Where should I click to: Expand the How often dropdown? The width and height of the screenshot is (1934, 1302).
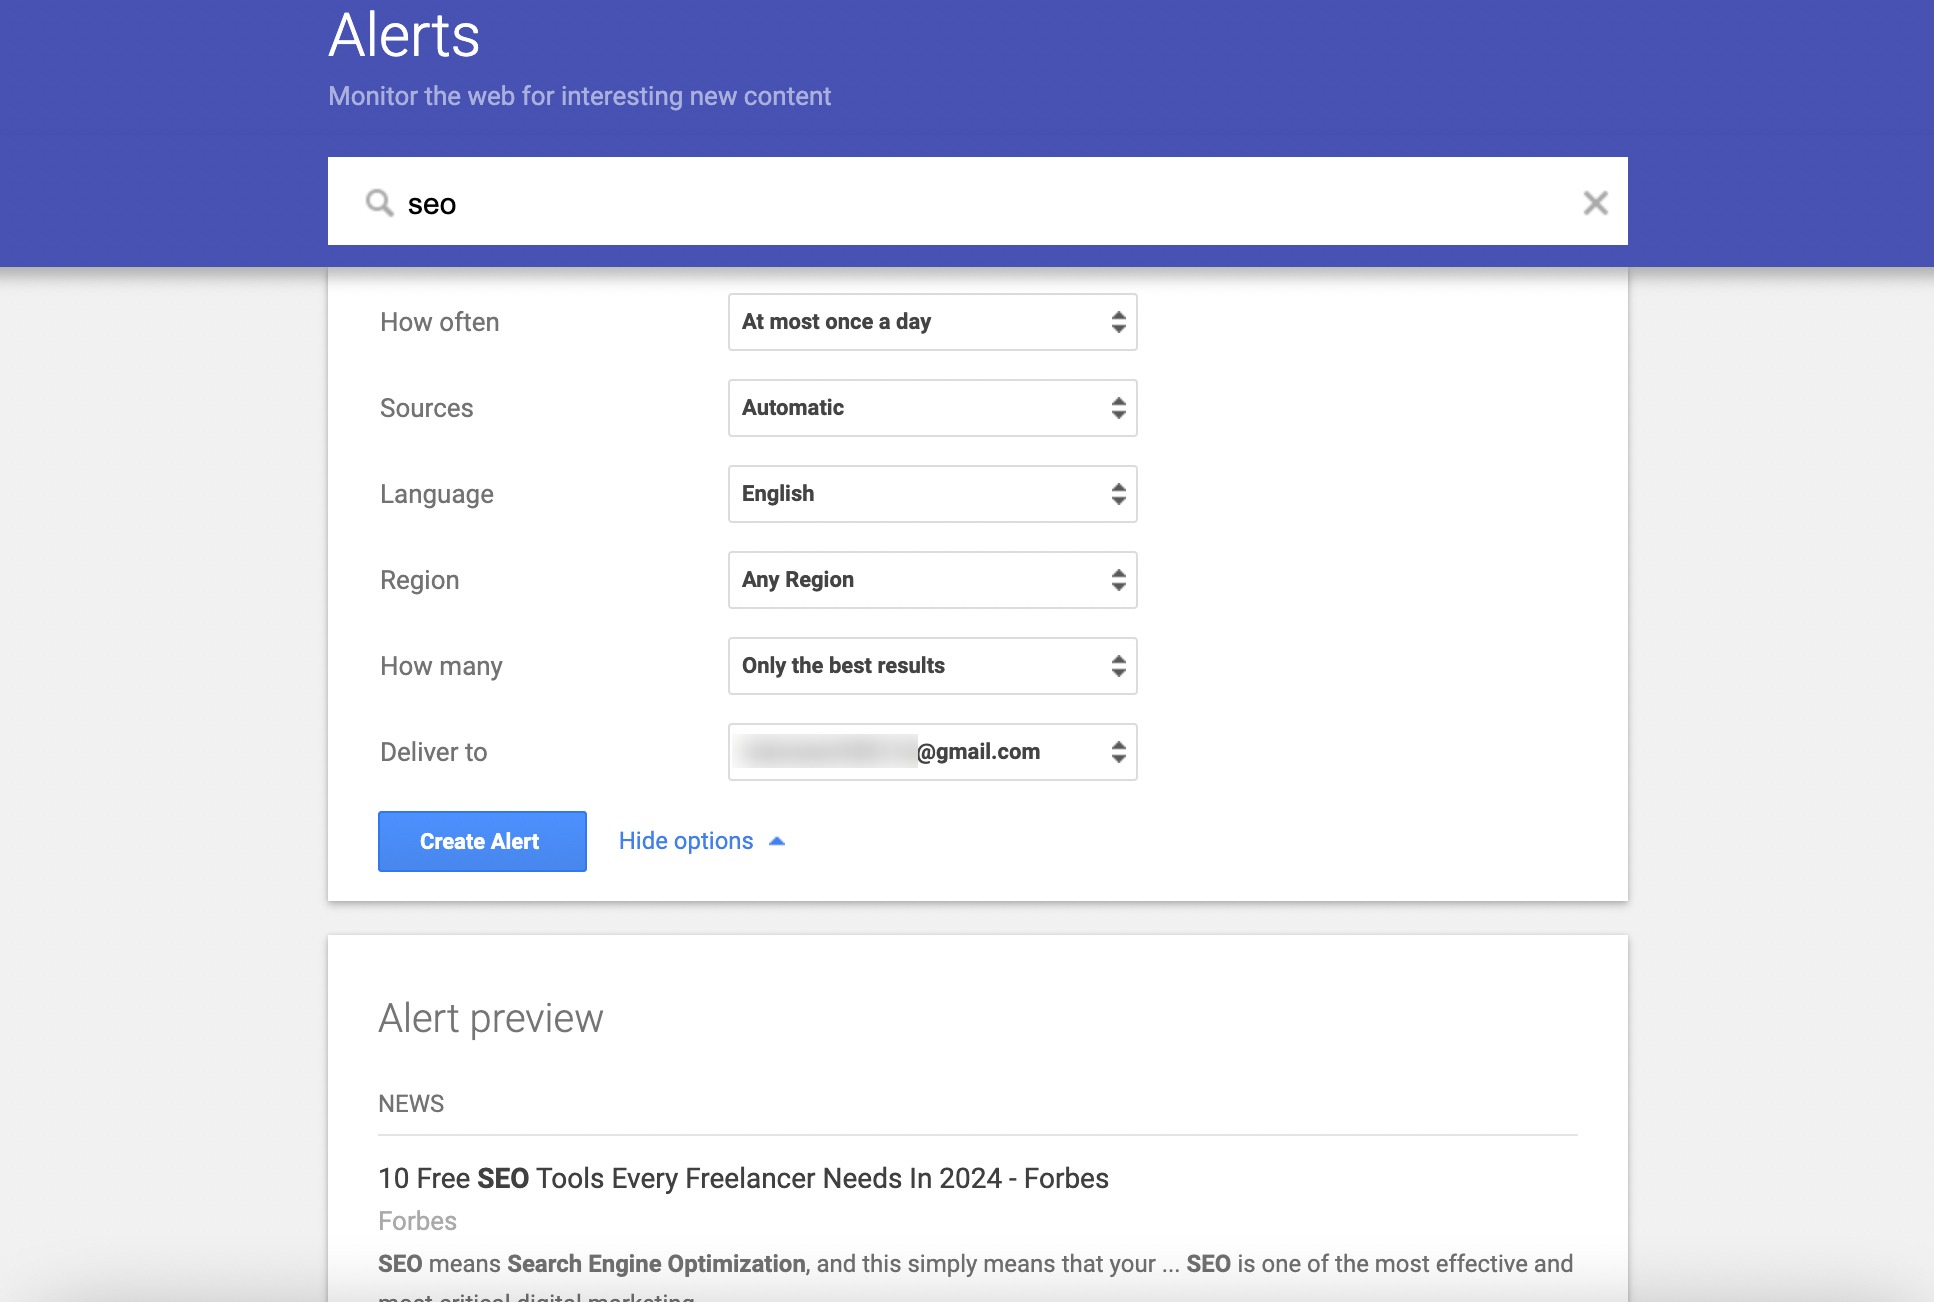click(930, 321)
